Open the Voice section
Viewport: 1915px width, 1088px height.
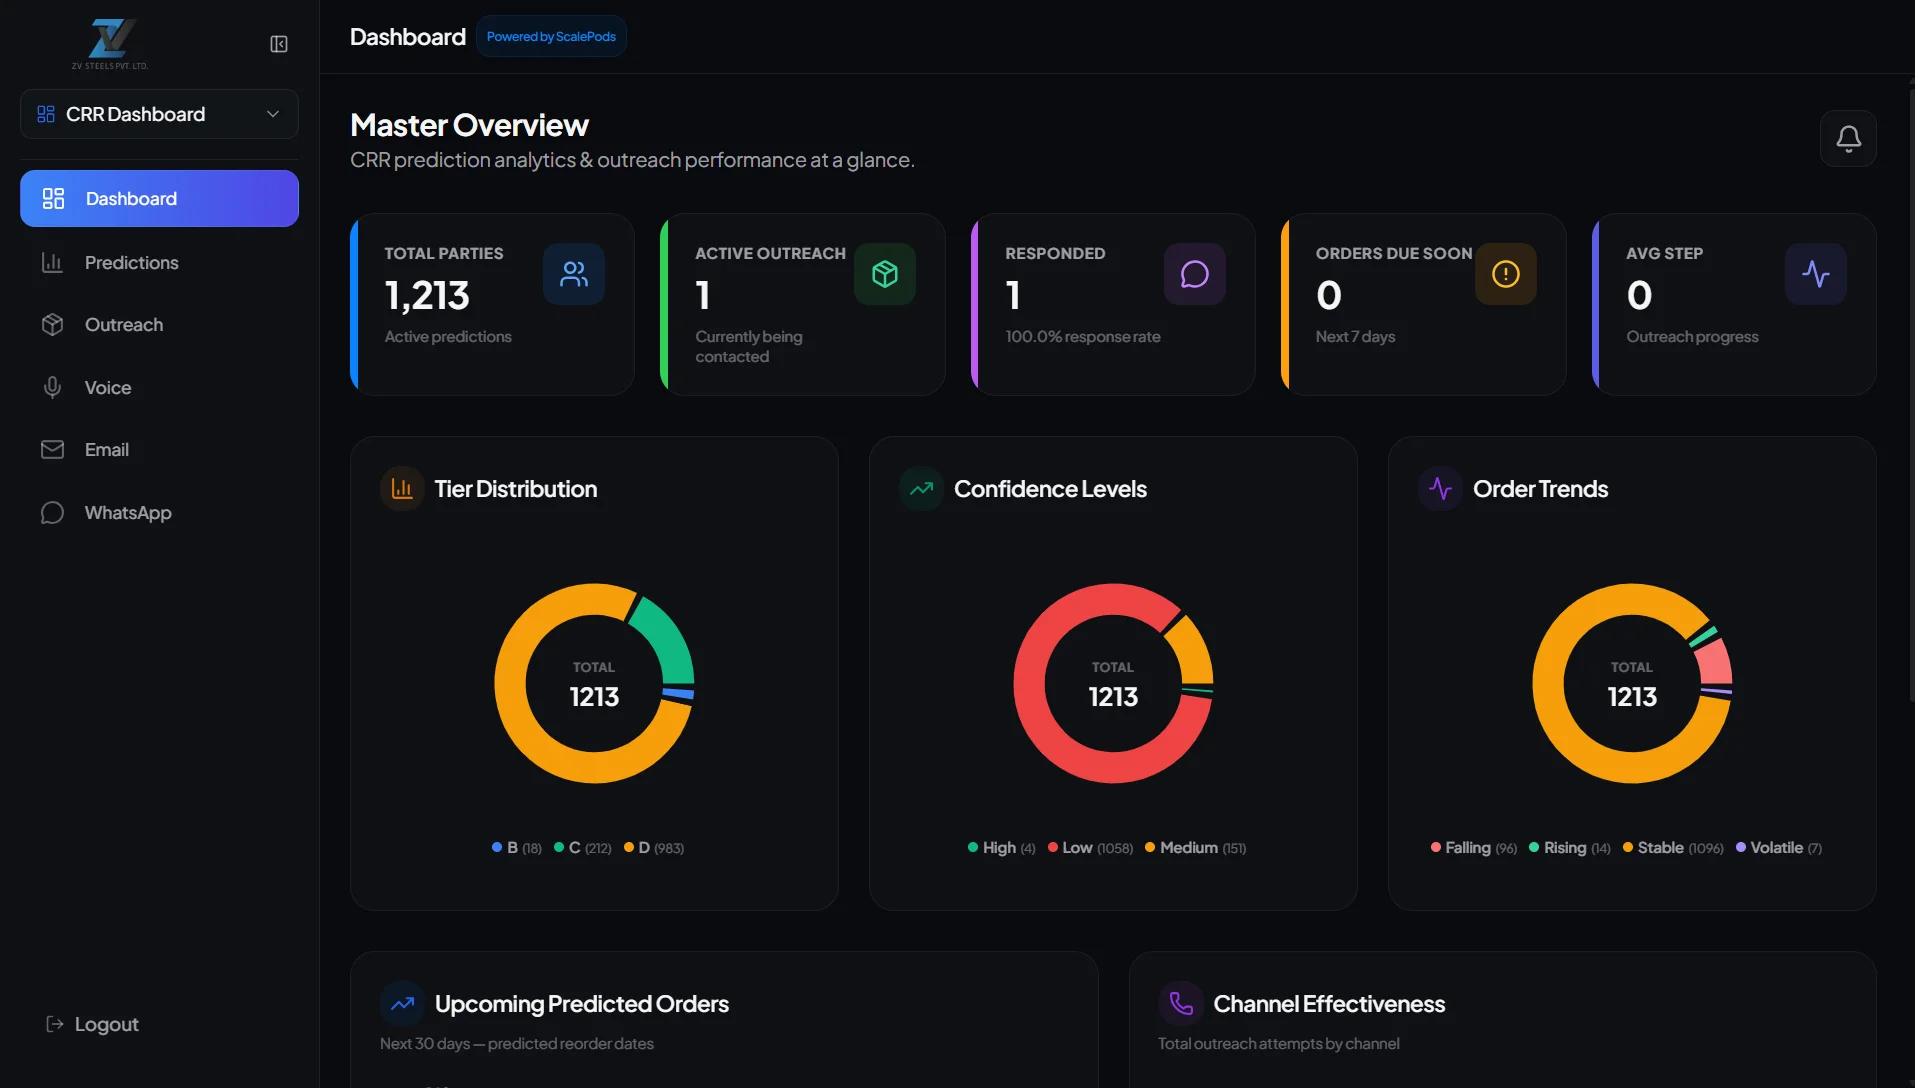(159, 387)
